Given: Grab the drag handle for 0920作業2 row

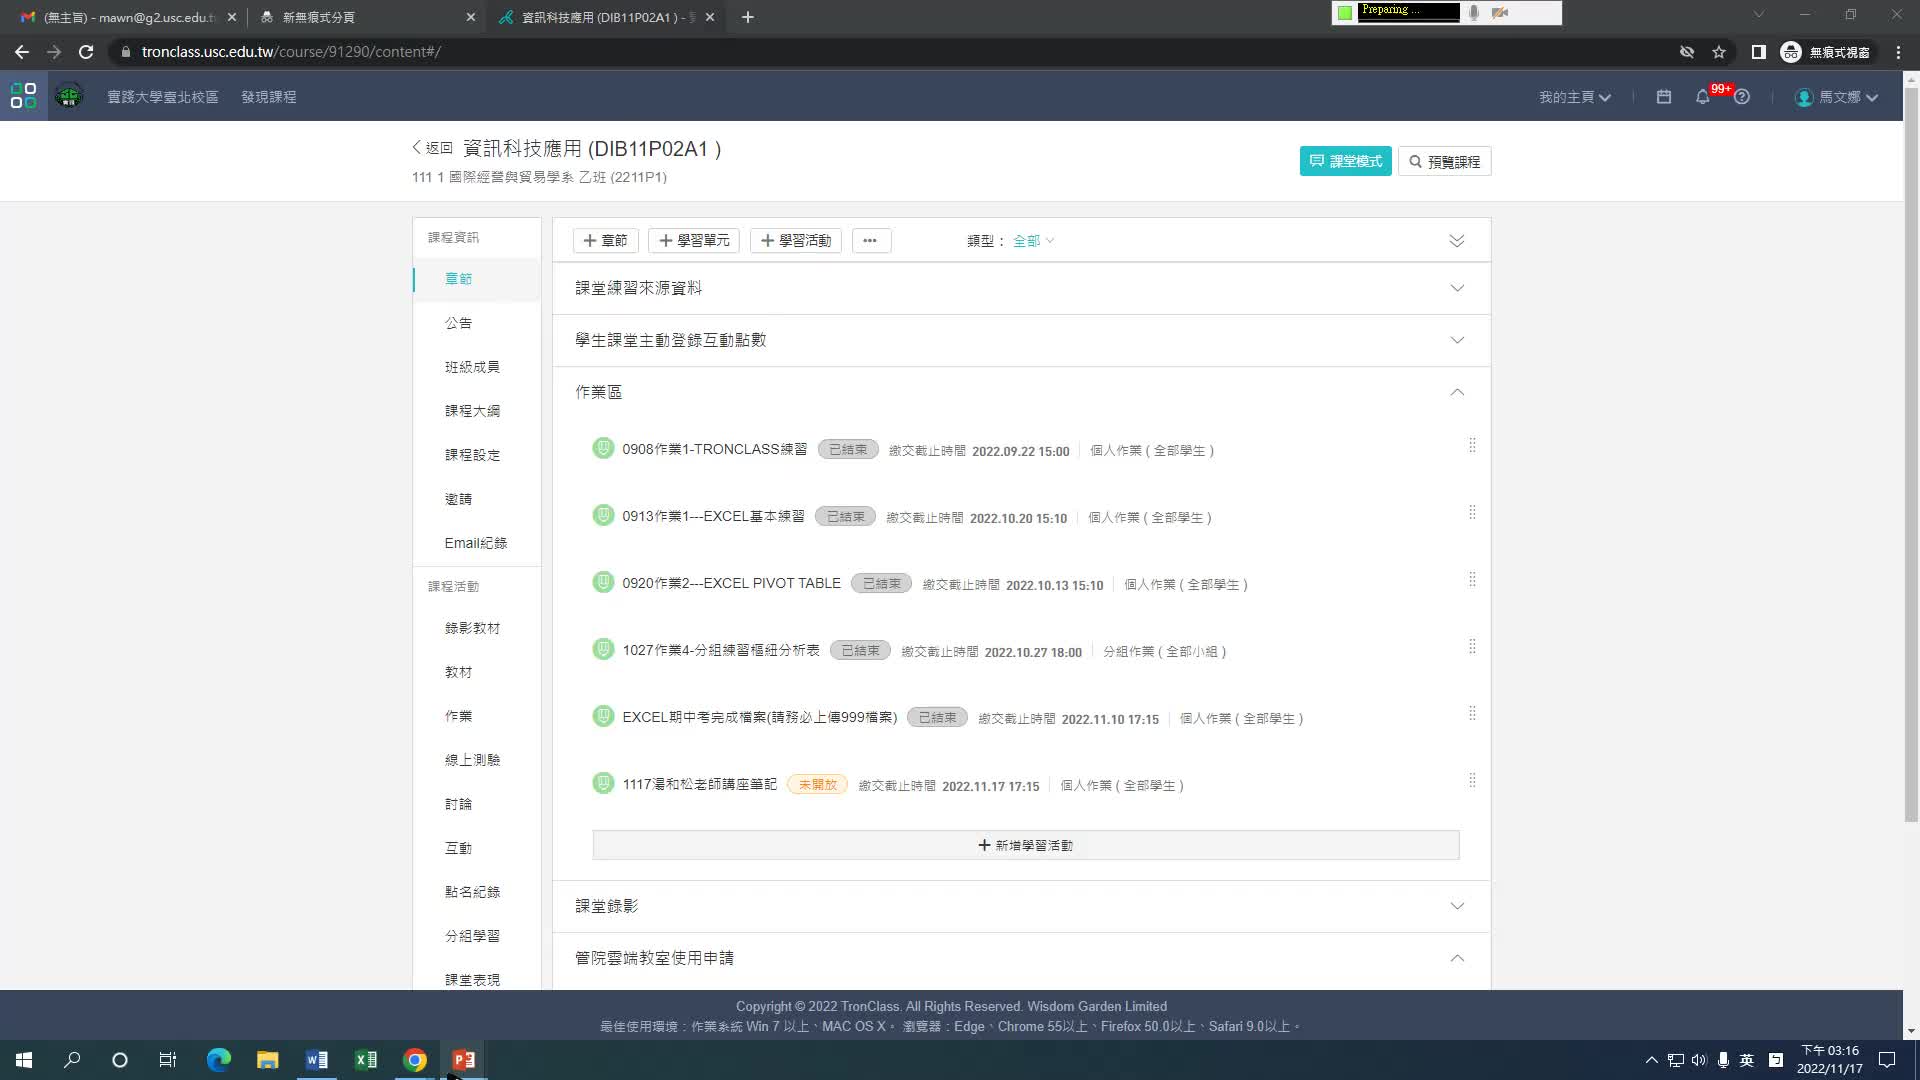Looking at the screenshot, I should coord(1472,579).
